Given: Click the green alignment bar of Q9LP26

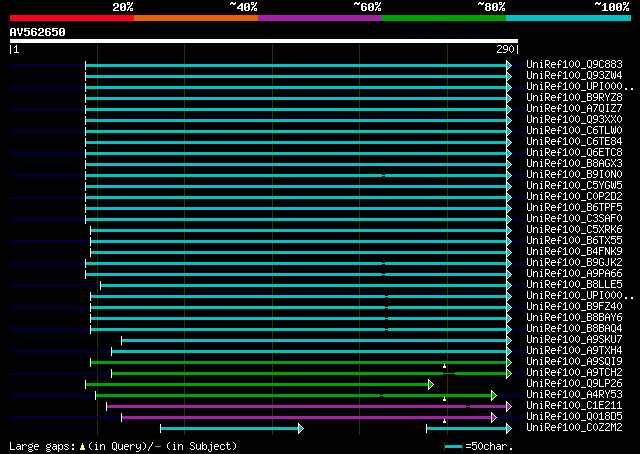Looking at the screenshot, I should [257, 384].
